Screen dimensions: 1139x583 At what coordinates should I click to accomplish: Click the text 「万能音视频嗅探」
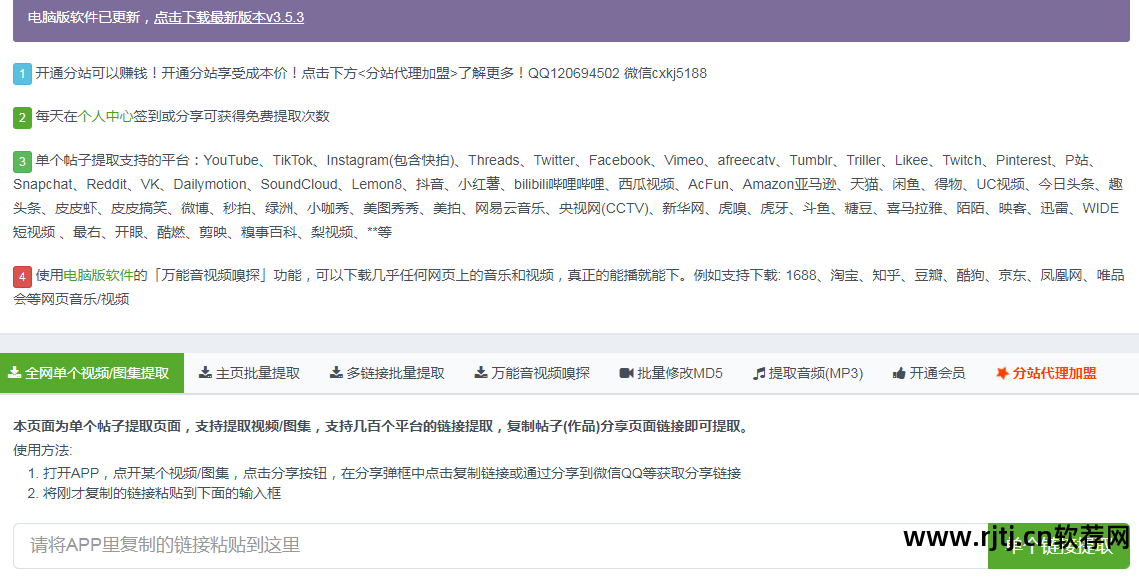point(211,275)
